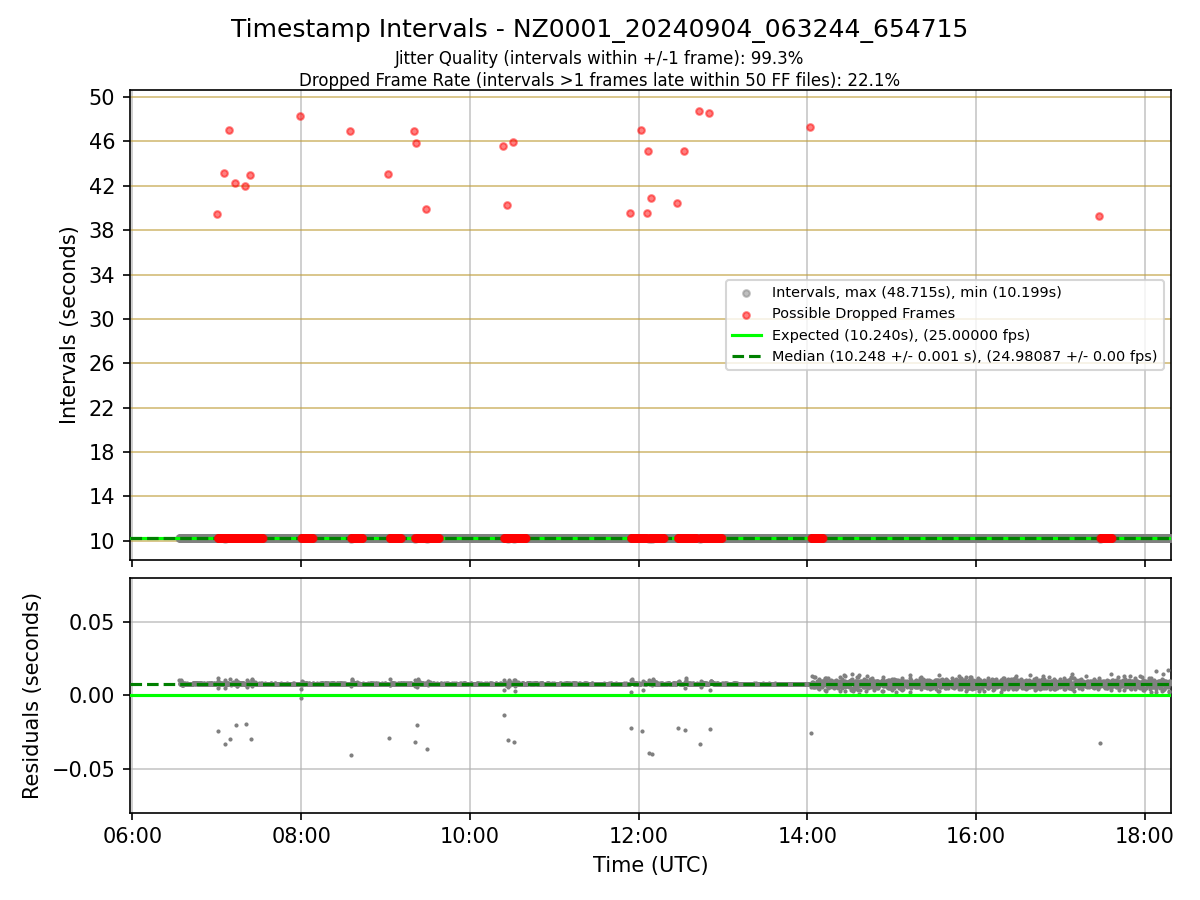Viewport: 1200px width, 900px height.
Task: Click the '10:00' time axis tick label
Action: click(470, 834)
